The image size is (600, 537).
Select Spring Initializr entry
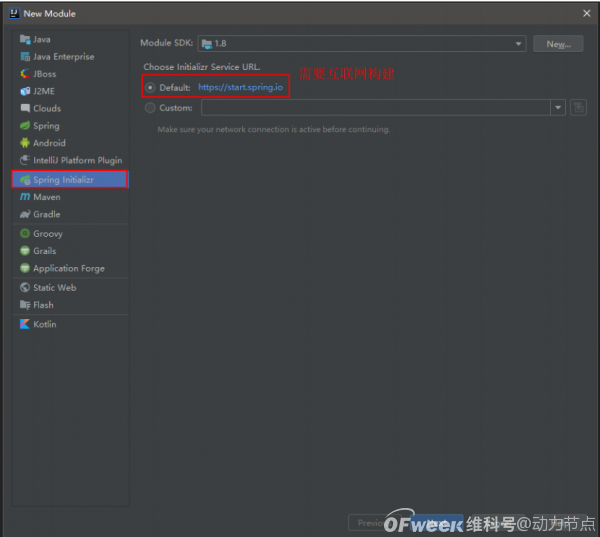pos(71,180)
